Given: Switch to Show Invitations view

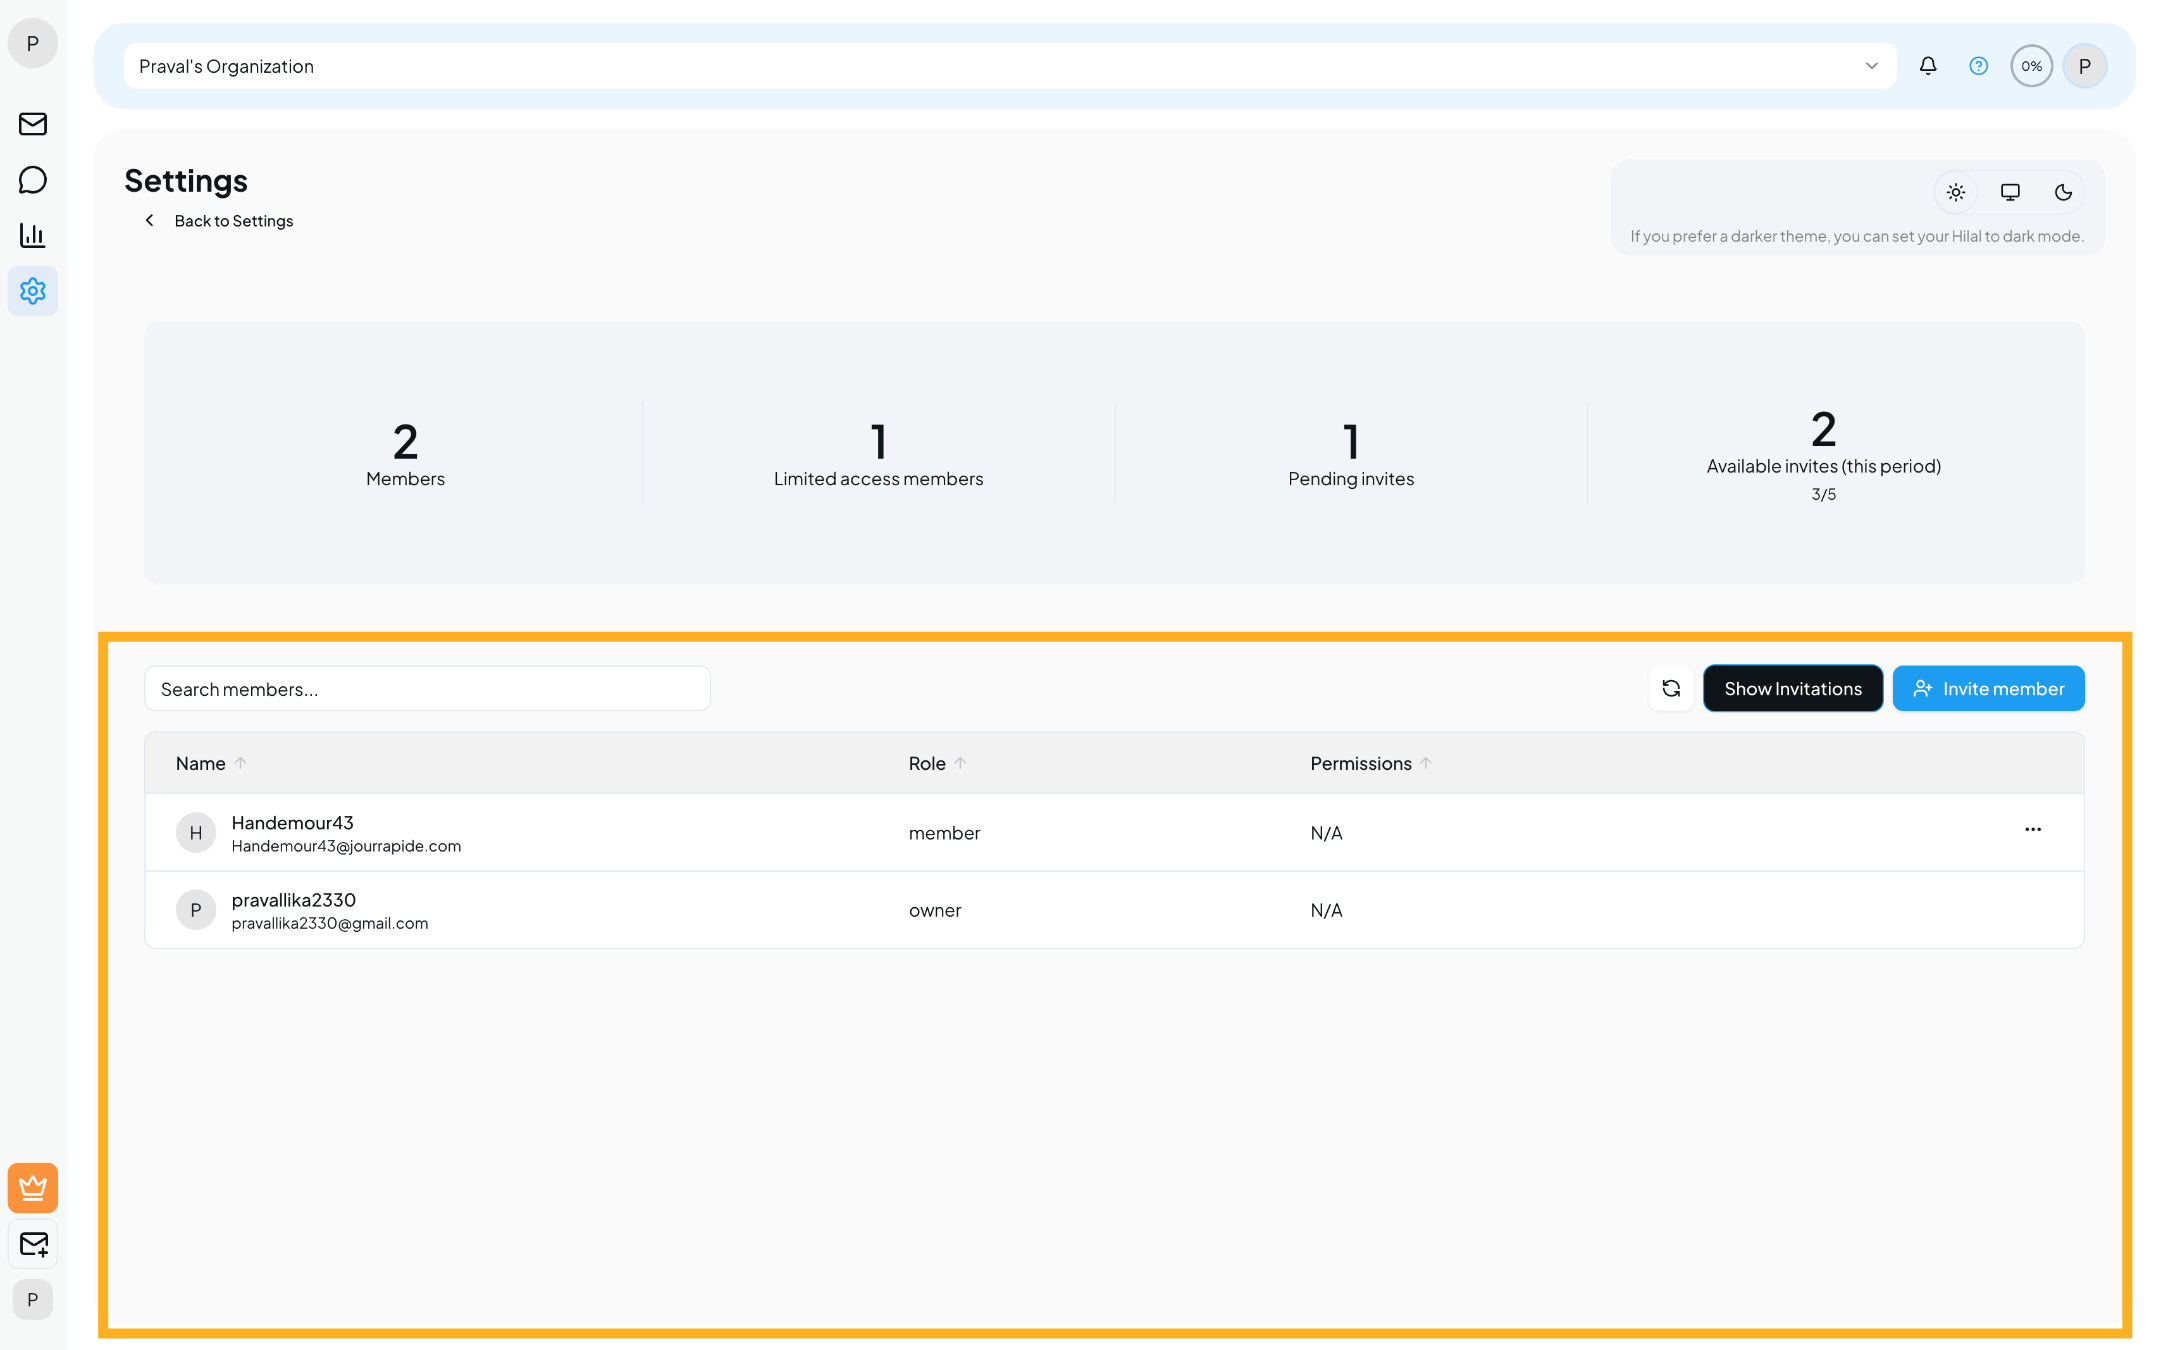Looking at the screenshot, I should click(x=1792, y=688).
